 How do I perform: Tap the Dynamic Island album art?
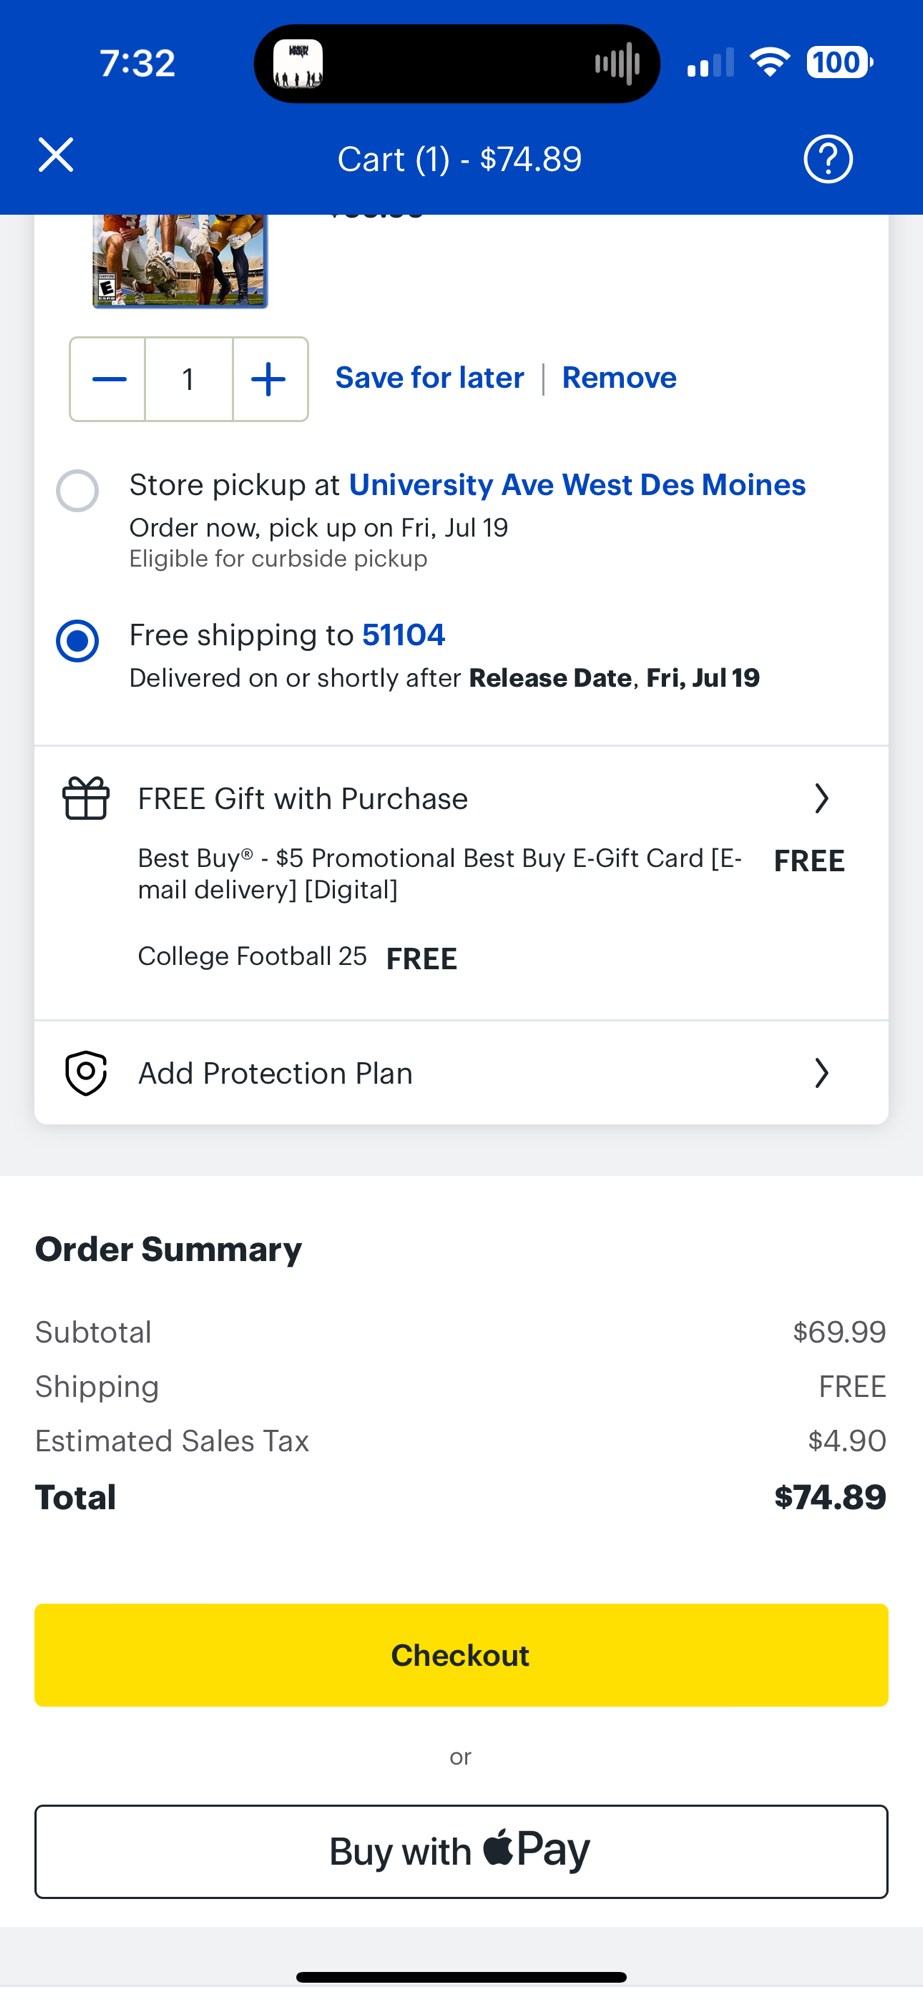[x=298, y=64]
